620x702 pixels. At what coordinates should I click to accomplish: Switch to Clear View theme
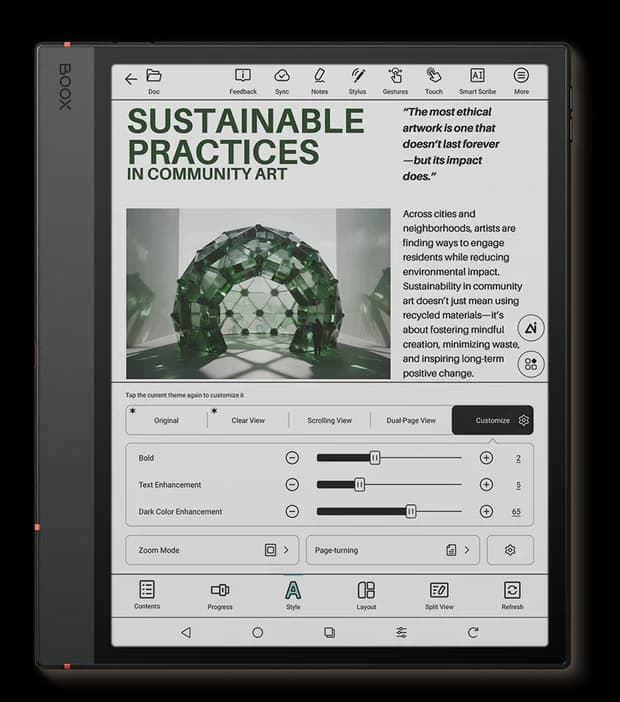pos(248,420)
